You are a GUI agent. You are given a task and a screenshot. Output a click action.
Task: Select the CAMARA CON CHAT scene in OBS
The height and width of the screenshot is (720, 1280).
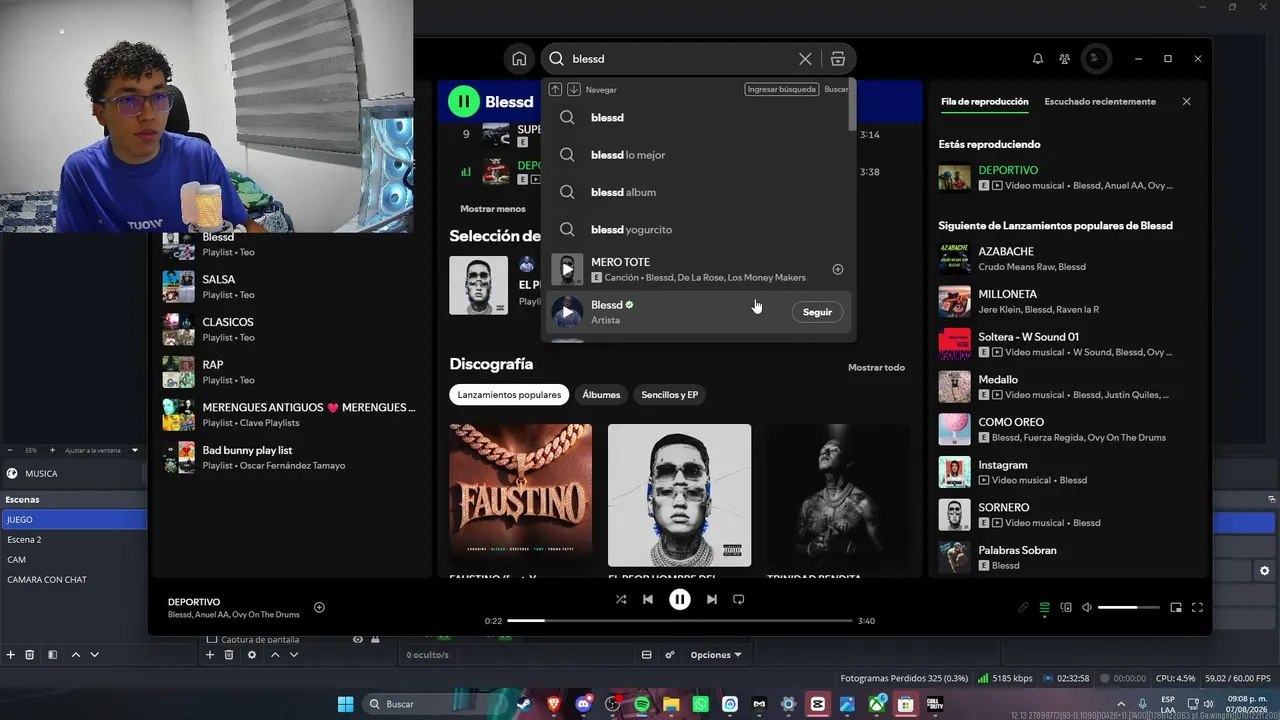[74, 580]
